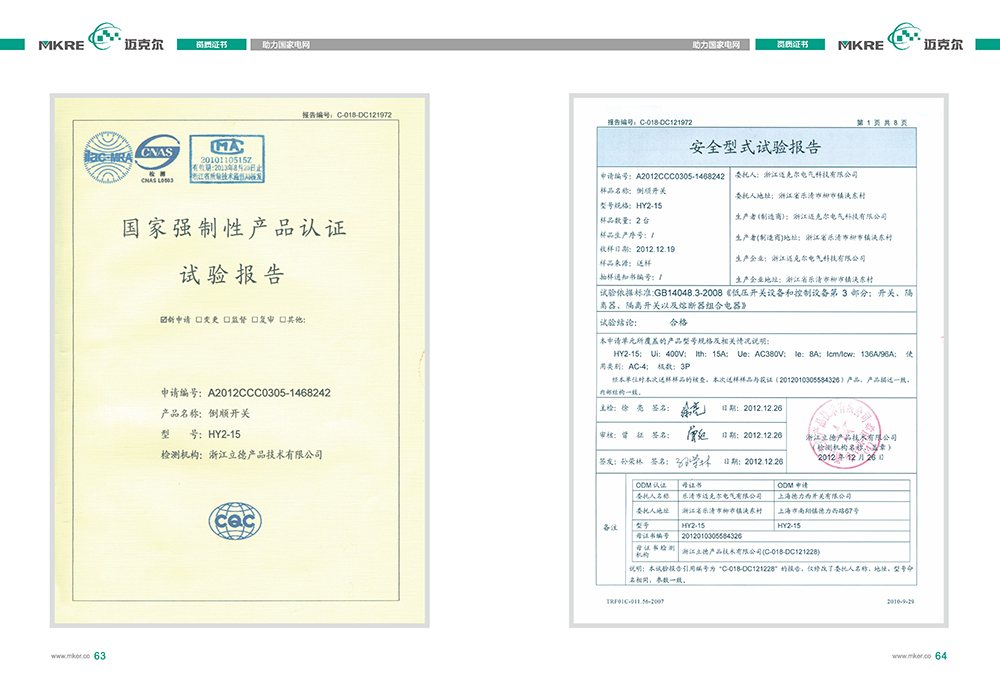The height and width of the screenshot is (683, 1000).
Task: Toggle the 新申请 checkbox
Action: pyautogui.click(x=164, y=319)
